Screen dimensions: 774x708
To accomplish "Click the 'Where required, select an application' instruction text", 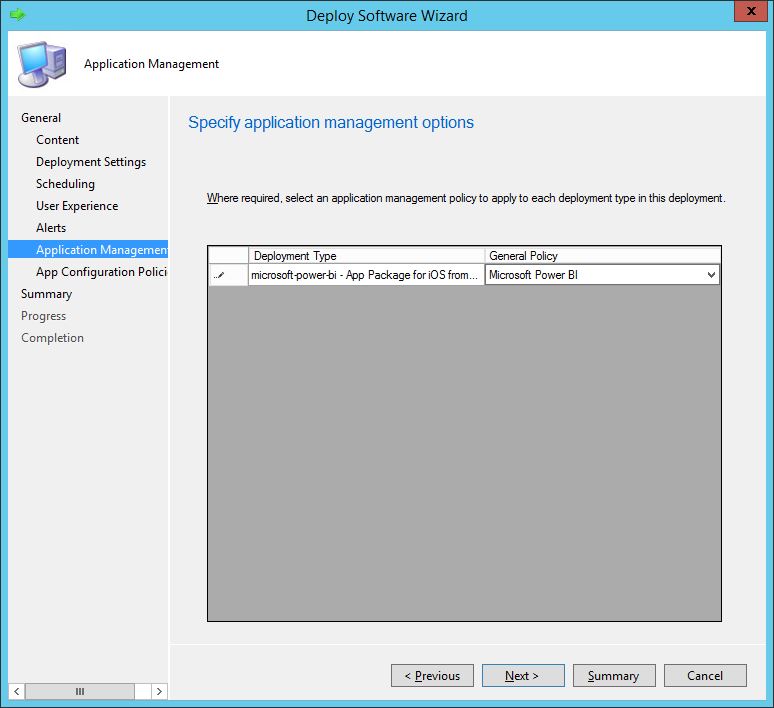I will click(x=466, y=198).
